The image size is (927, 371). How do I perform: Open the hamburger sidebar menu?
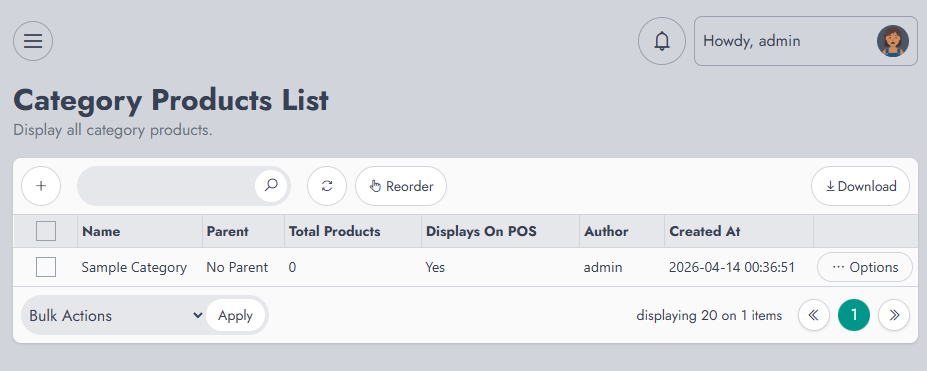coord(33,41)
